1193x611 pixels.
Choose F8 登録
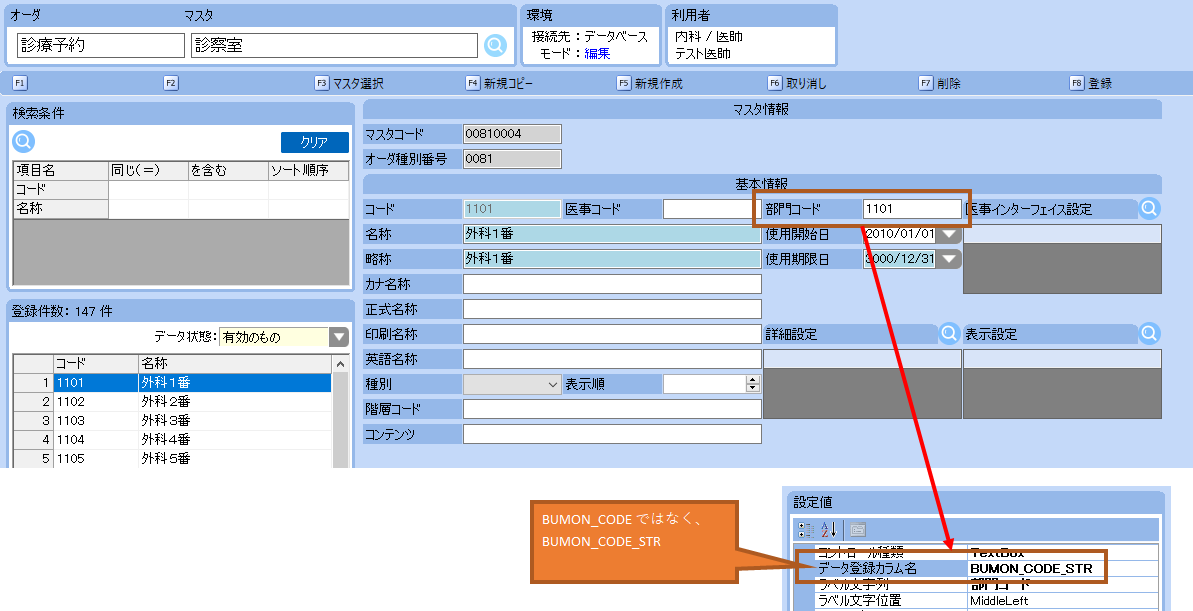pos(1091,83)
